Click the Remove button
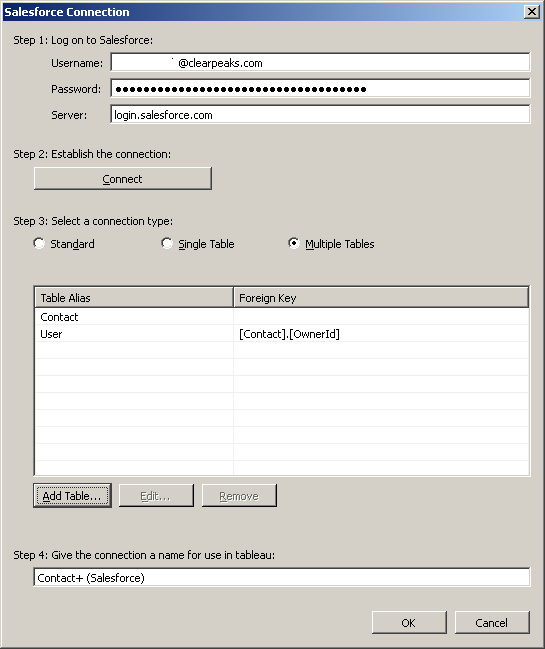The height and width of the screenshot is (649, 545). coord(239,495)
